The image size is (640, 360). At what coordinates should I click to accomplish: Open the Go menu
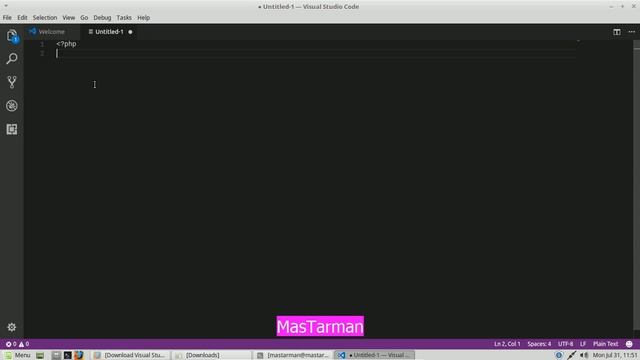click(x=84, y=18)
